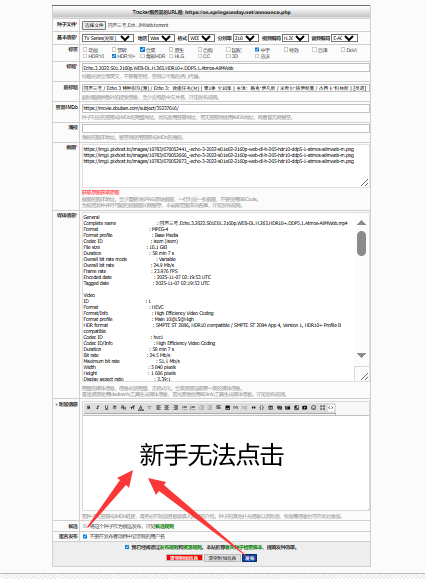Click the MediaInfo scrollbar down arrow
This screenshot has width=425, height=579.
pyautogui.click(x=361, y=355)
